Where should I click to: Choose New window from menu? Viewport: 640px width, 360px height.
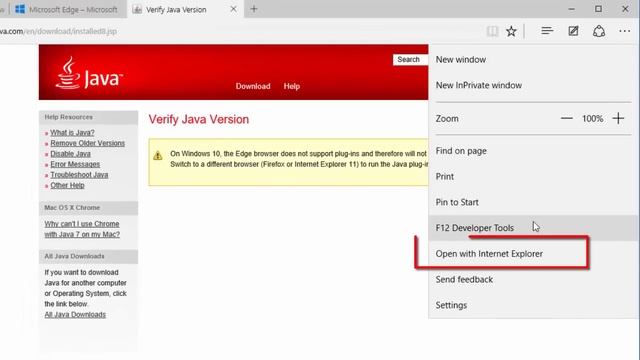(x=534, y=60)
